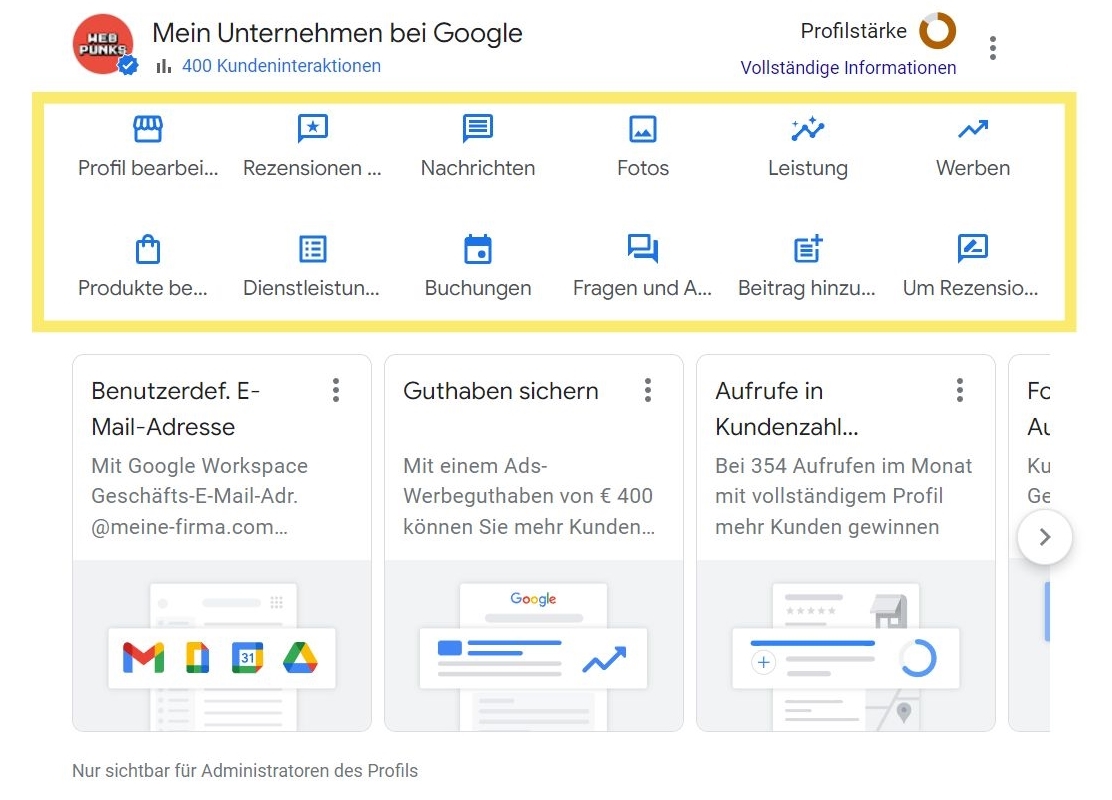Open the Werben trending-arrow icon
The height and width of the screenshot is (800, 1112).
pyautogui.click(x=973, y=129)
